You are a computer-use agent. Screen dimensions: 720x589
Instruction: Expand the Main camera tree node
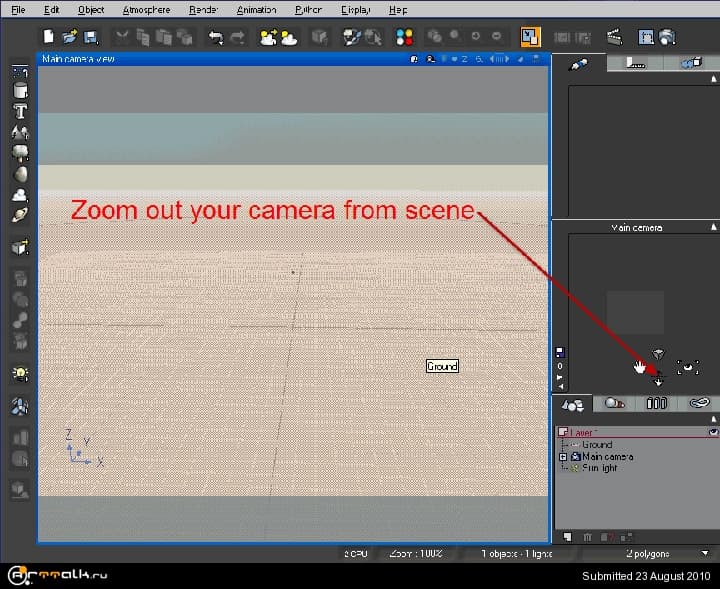[564, 457]
